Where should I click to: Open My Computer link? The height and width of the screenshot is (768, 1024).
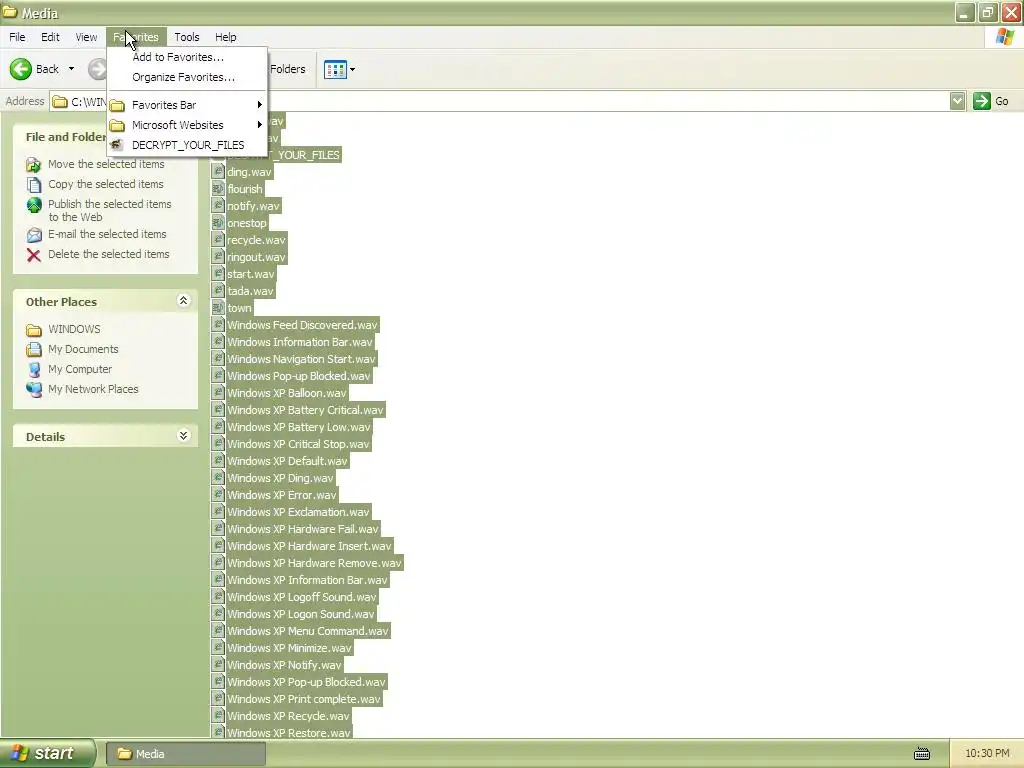pos(80,369)
